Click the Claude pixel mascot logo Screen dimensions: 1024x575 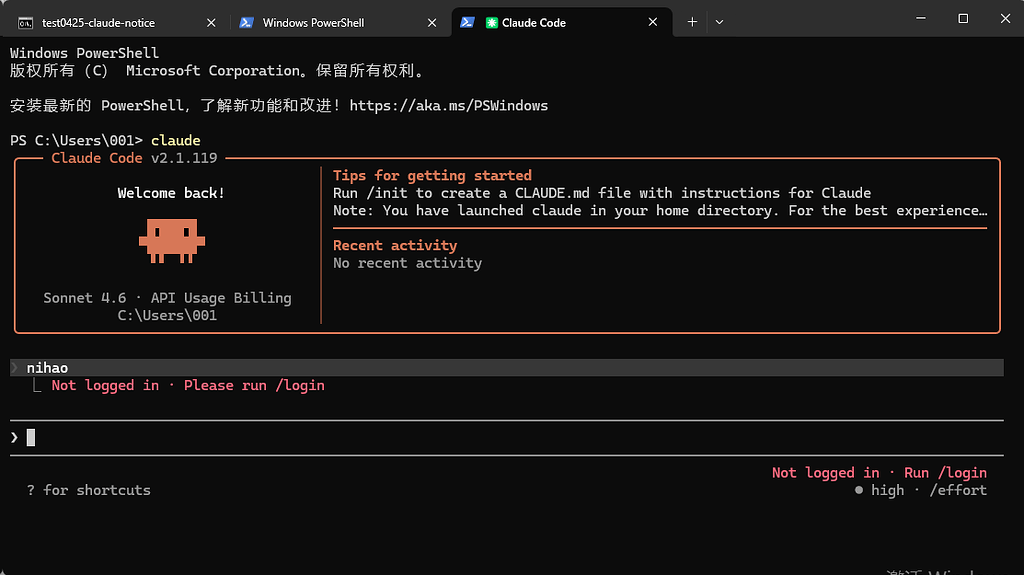pos(172,240)
